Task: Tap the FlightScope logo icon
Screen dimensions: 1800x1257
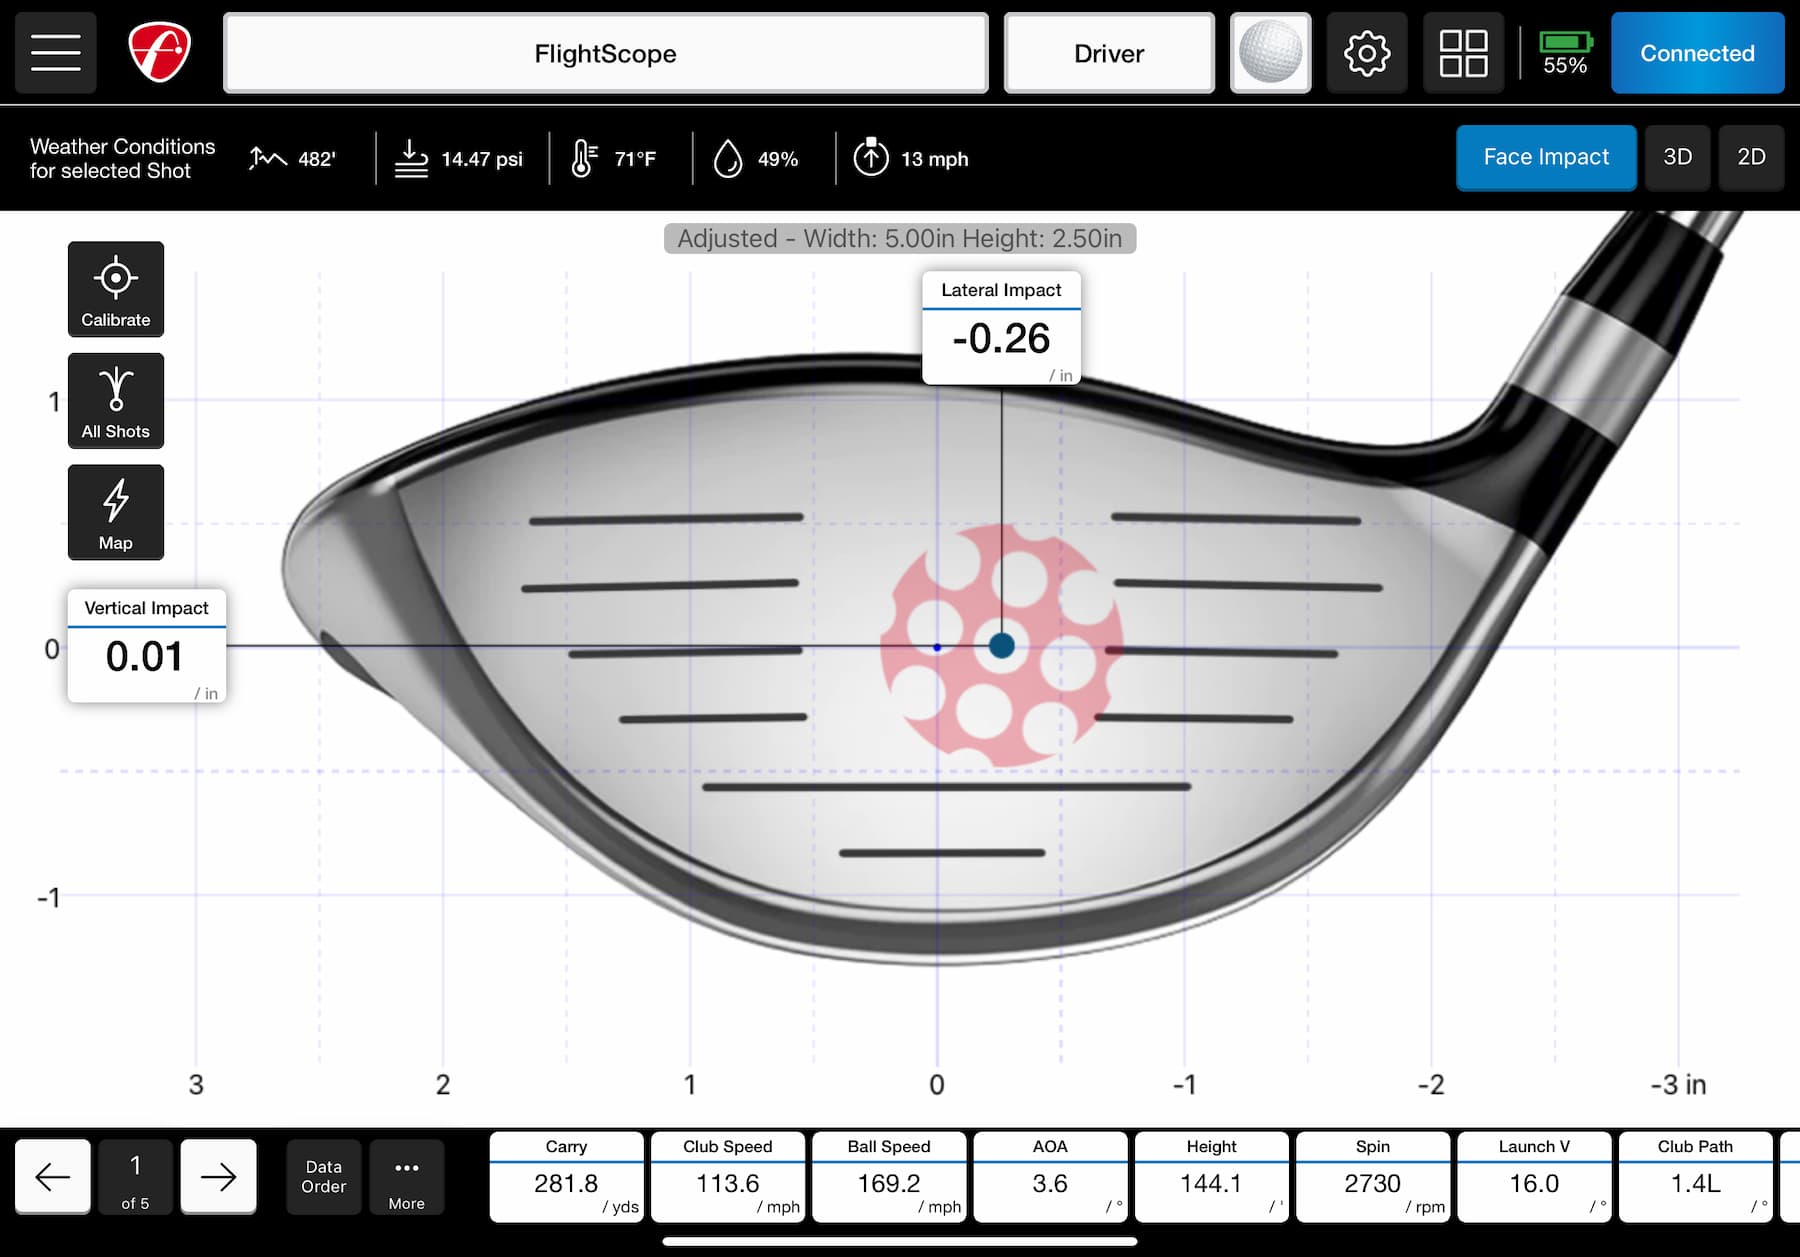Action: click(159, 53)
